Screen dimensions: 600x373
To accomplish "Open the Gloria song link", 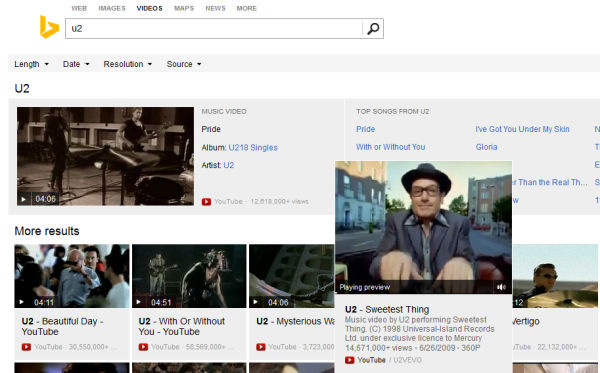I will pyautogui.click(x=486, y=147).
